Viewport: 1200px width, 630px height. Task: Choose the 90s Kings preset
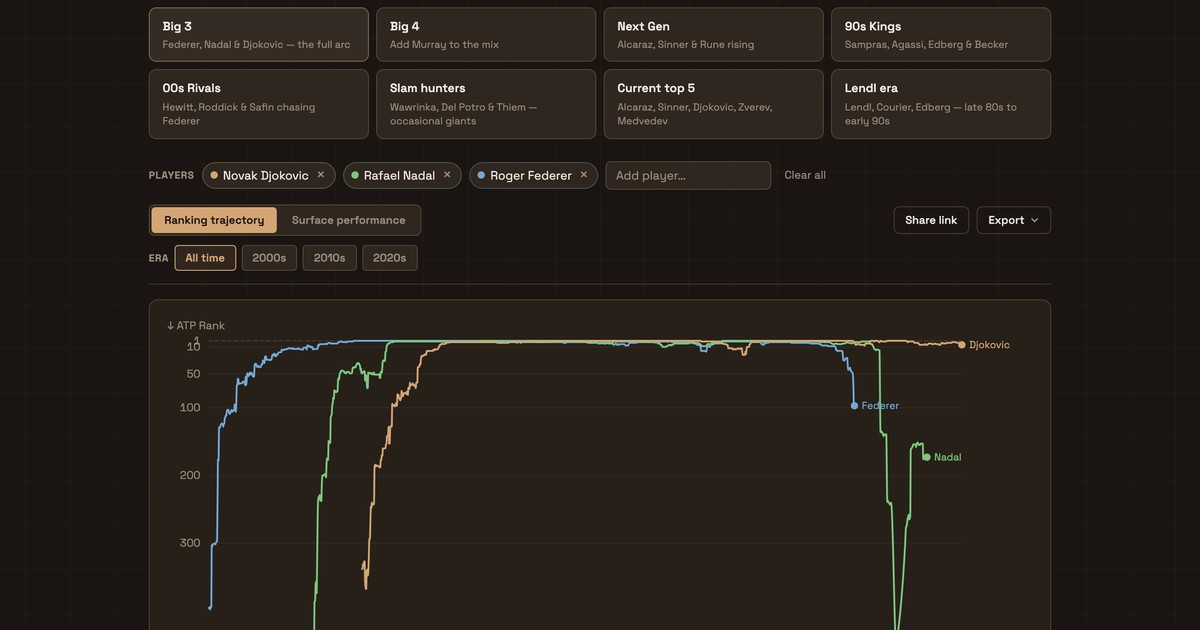tap(941, 35)
